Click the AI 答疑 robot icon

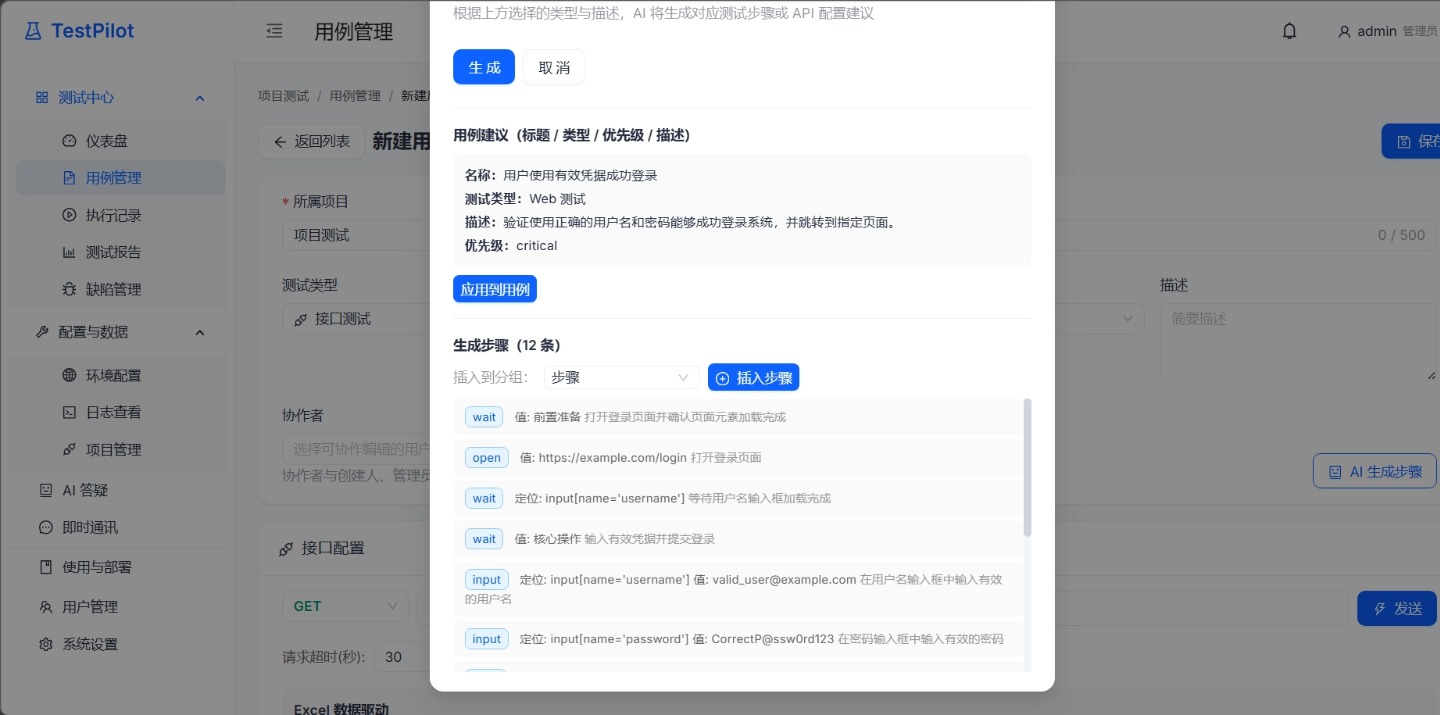tap(45, 490)
